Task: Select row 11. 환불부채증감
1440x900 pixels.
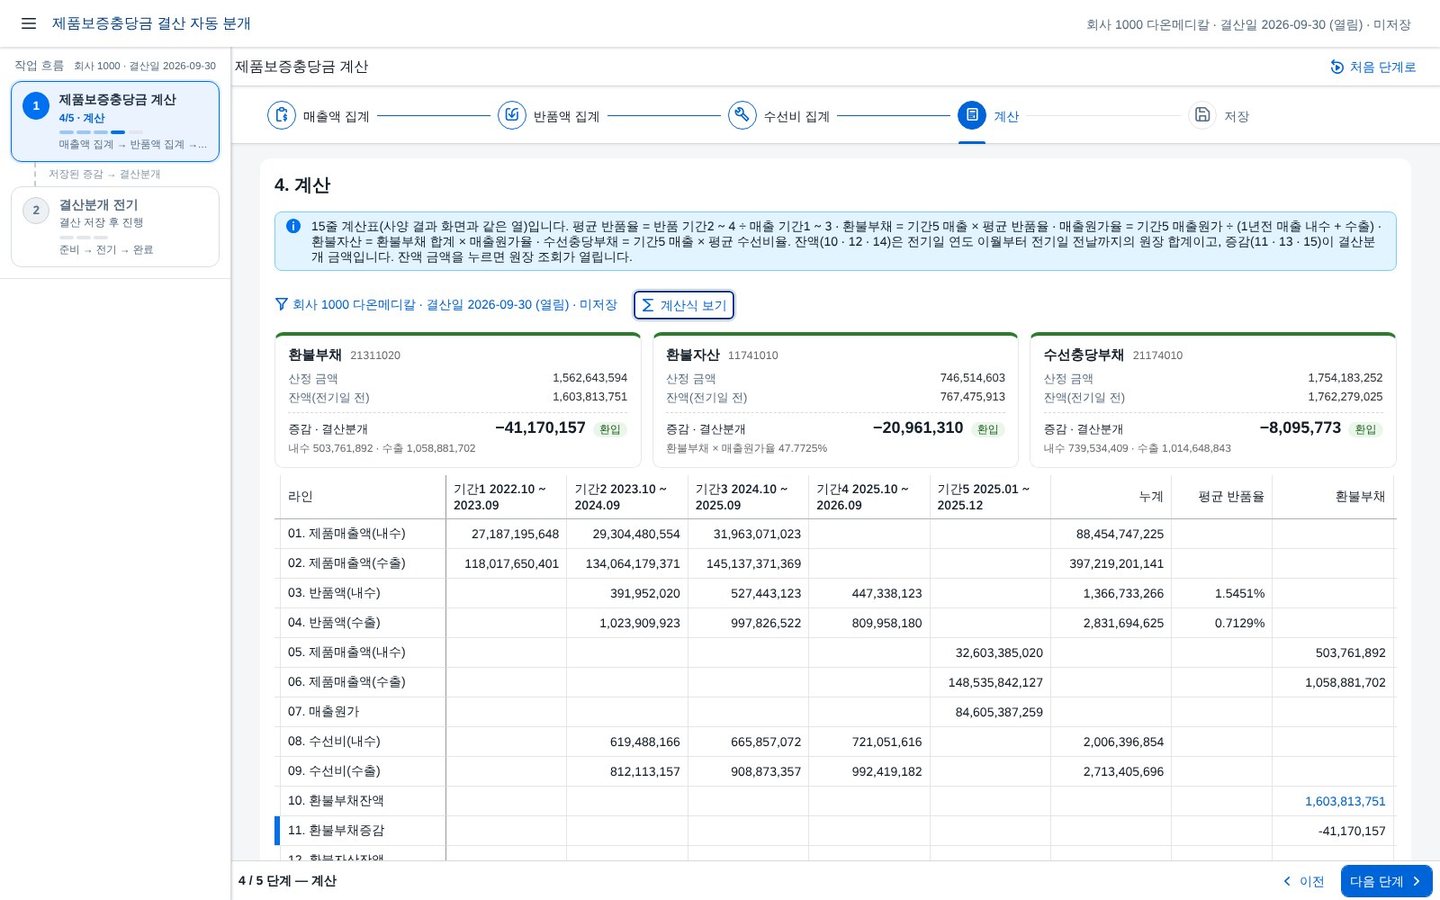Action: [835, 831]
